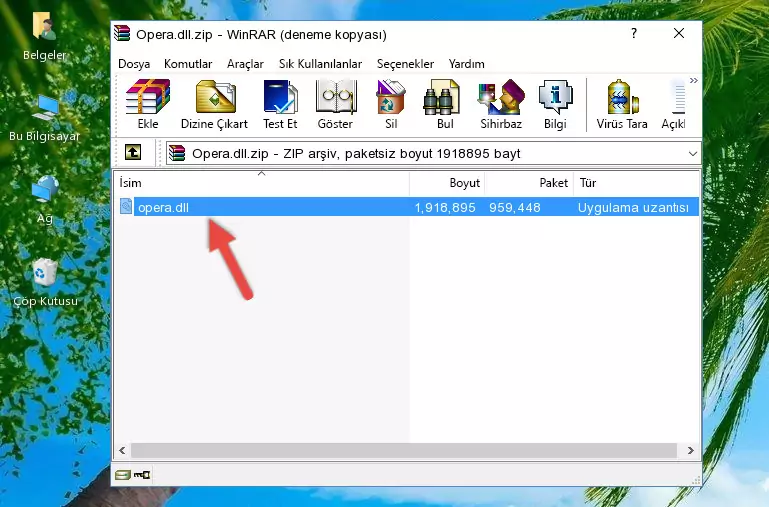This screenshot has height=507, width=769.
Task: Click the archive icon in address bar
Action: [177, 153]
